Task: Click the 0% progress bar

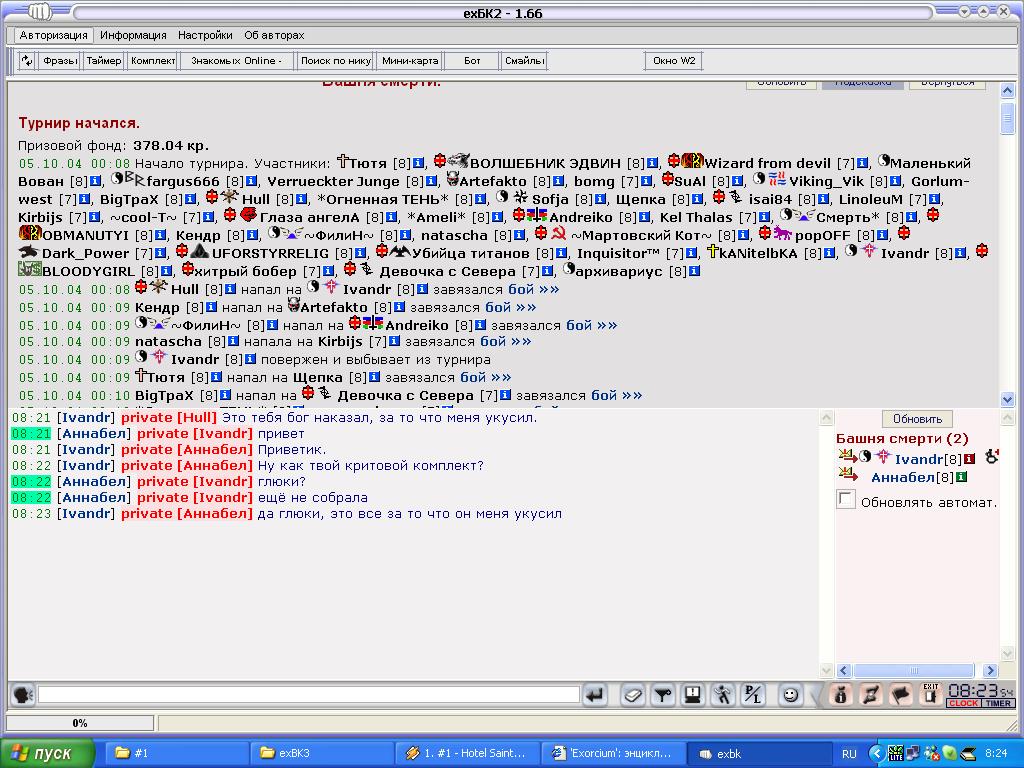Action: pos(80,723)
